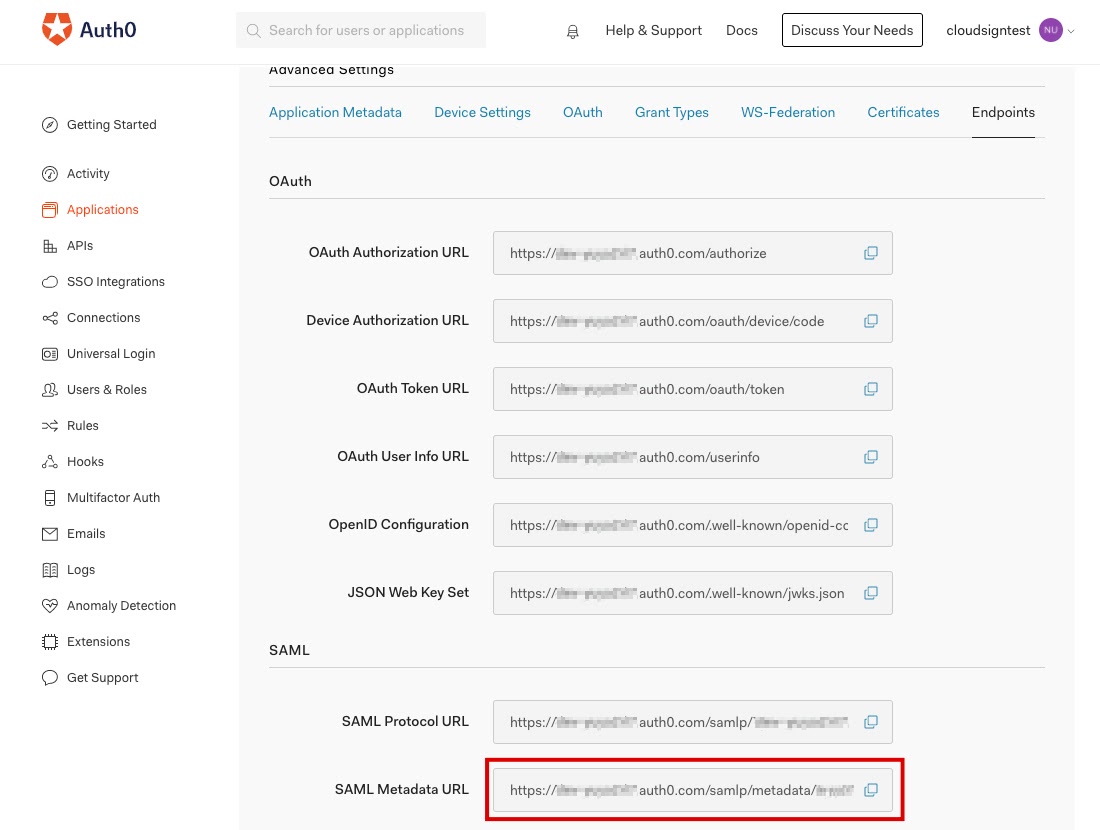Select the Application Metadata tab
This screenshot has width=1100, height=830.
tap(335, 112)
